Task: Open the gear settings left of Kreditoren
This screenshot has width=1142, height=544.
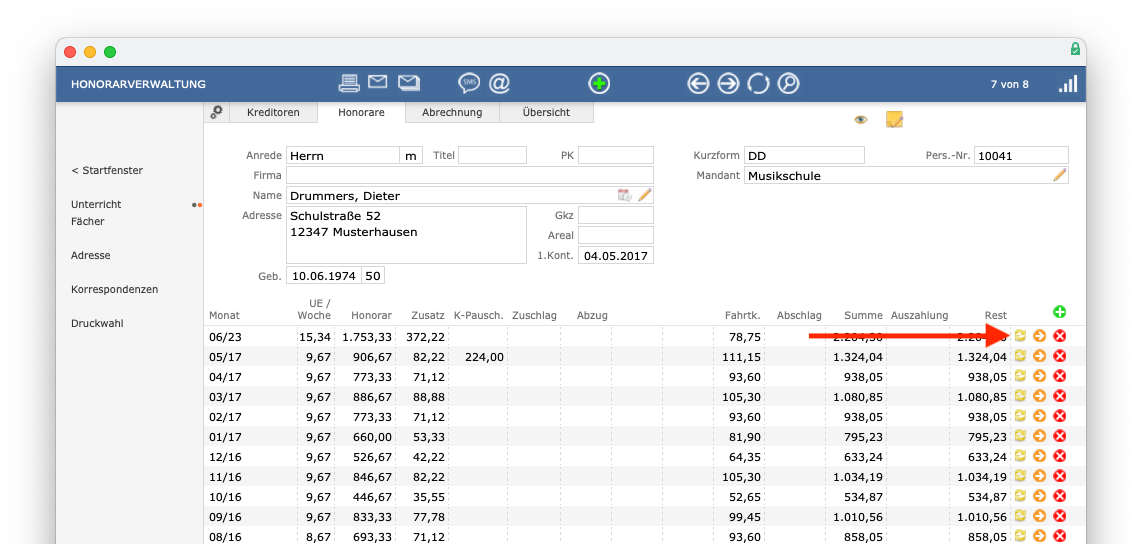Action: pyautogui.click(x=216, y=112)
